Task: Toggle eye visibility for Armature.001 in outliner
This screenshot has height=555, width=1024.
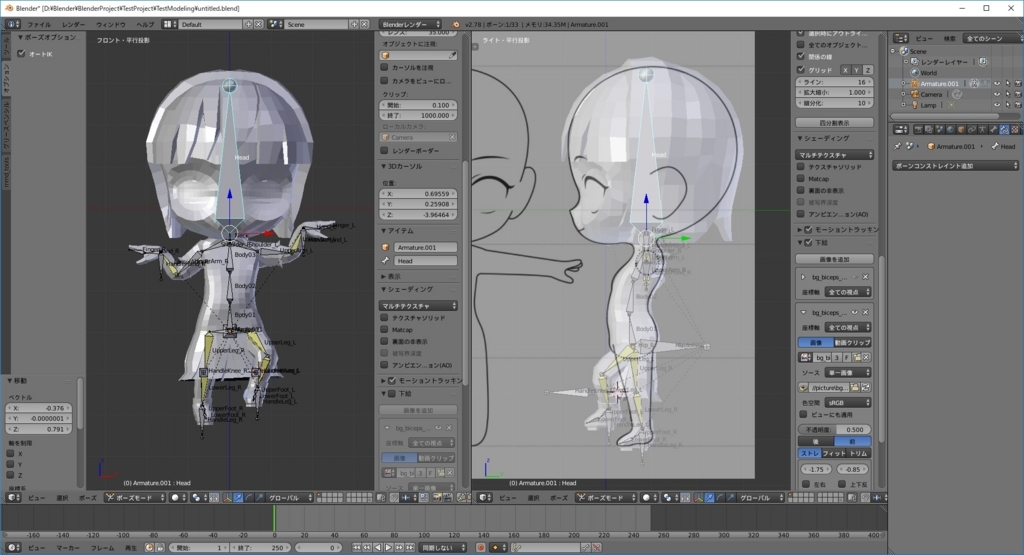Action: pyautogui.click(x=997, y=84)
